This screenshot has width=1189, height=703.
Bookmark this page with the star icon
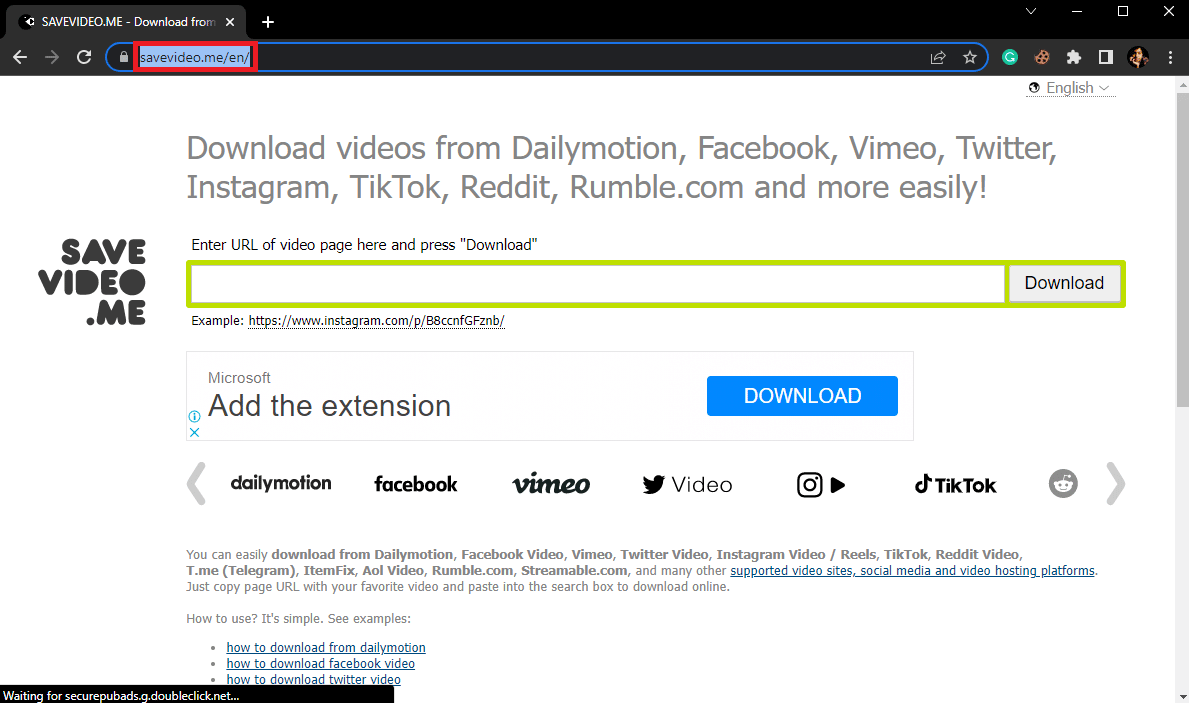970,57
